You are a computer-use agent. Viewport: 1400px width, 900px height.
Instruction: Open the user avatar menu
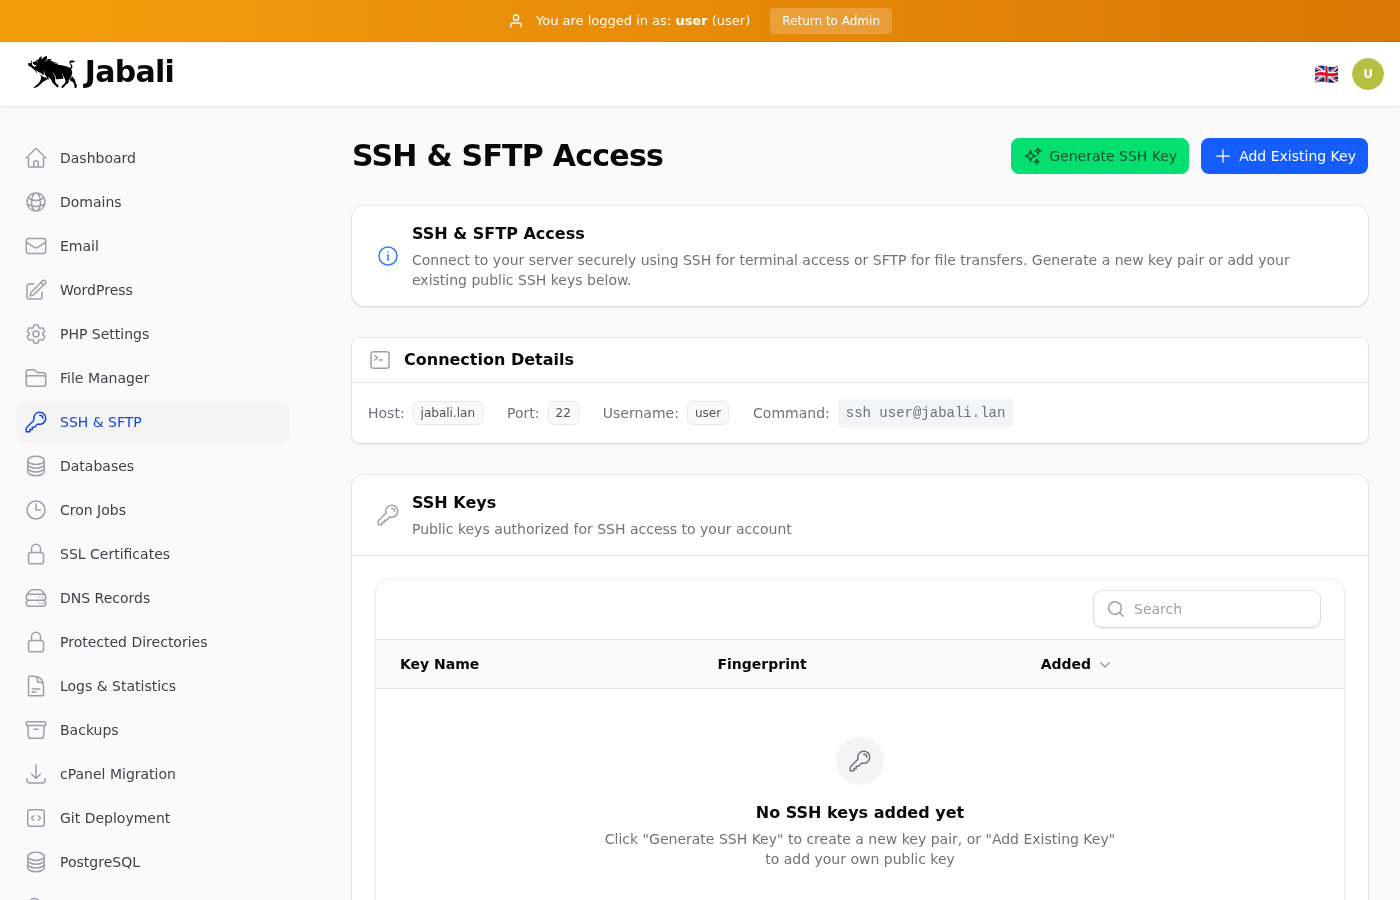pos(1368,74)
